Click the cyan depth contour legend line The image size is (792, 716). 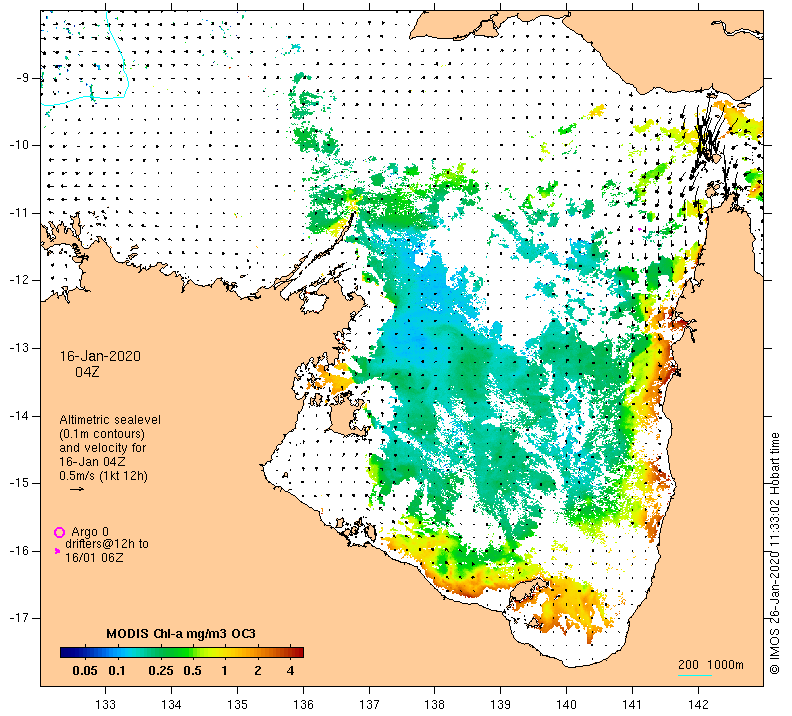(695, 675)
